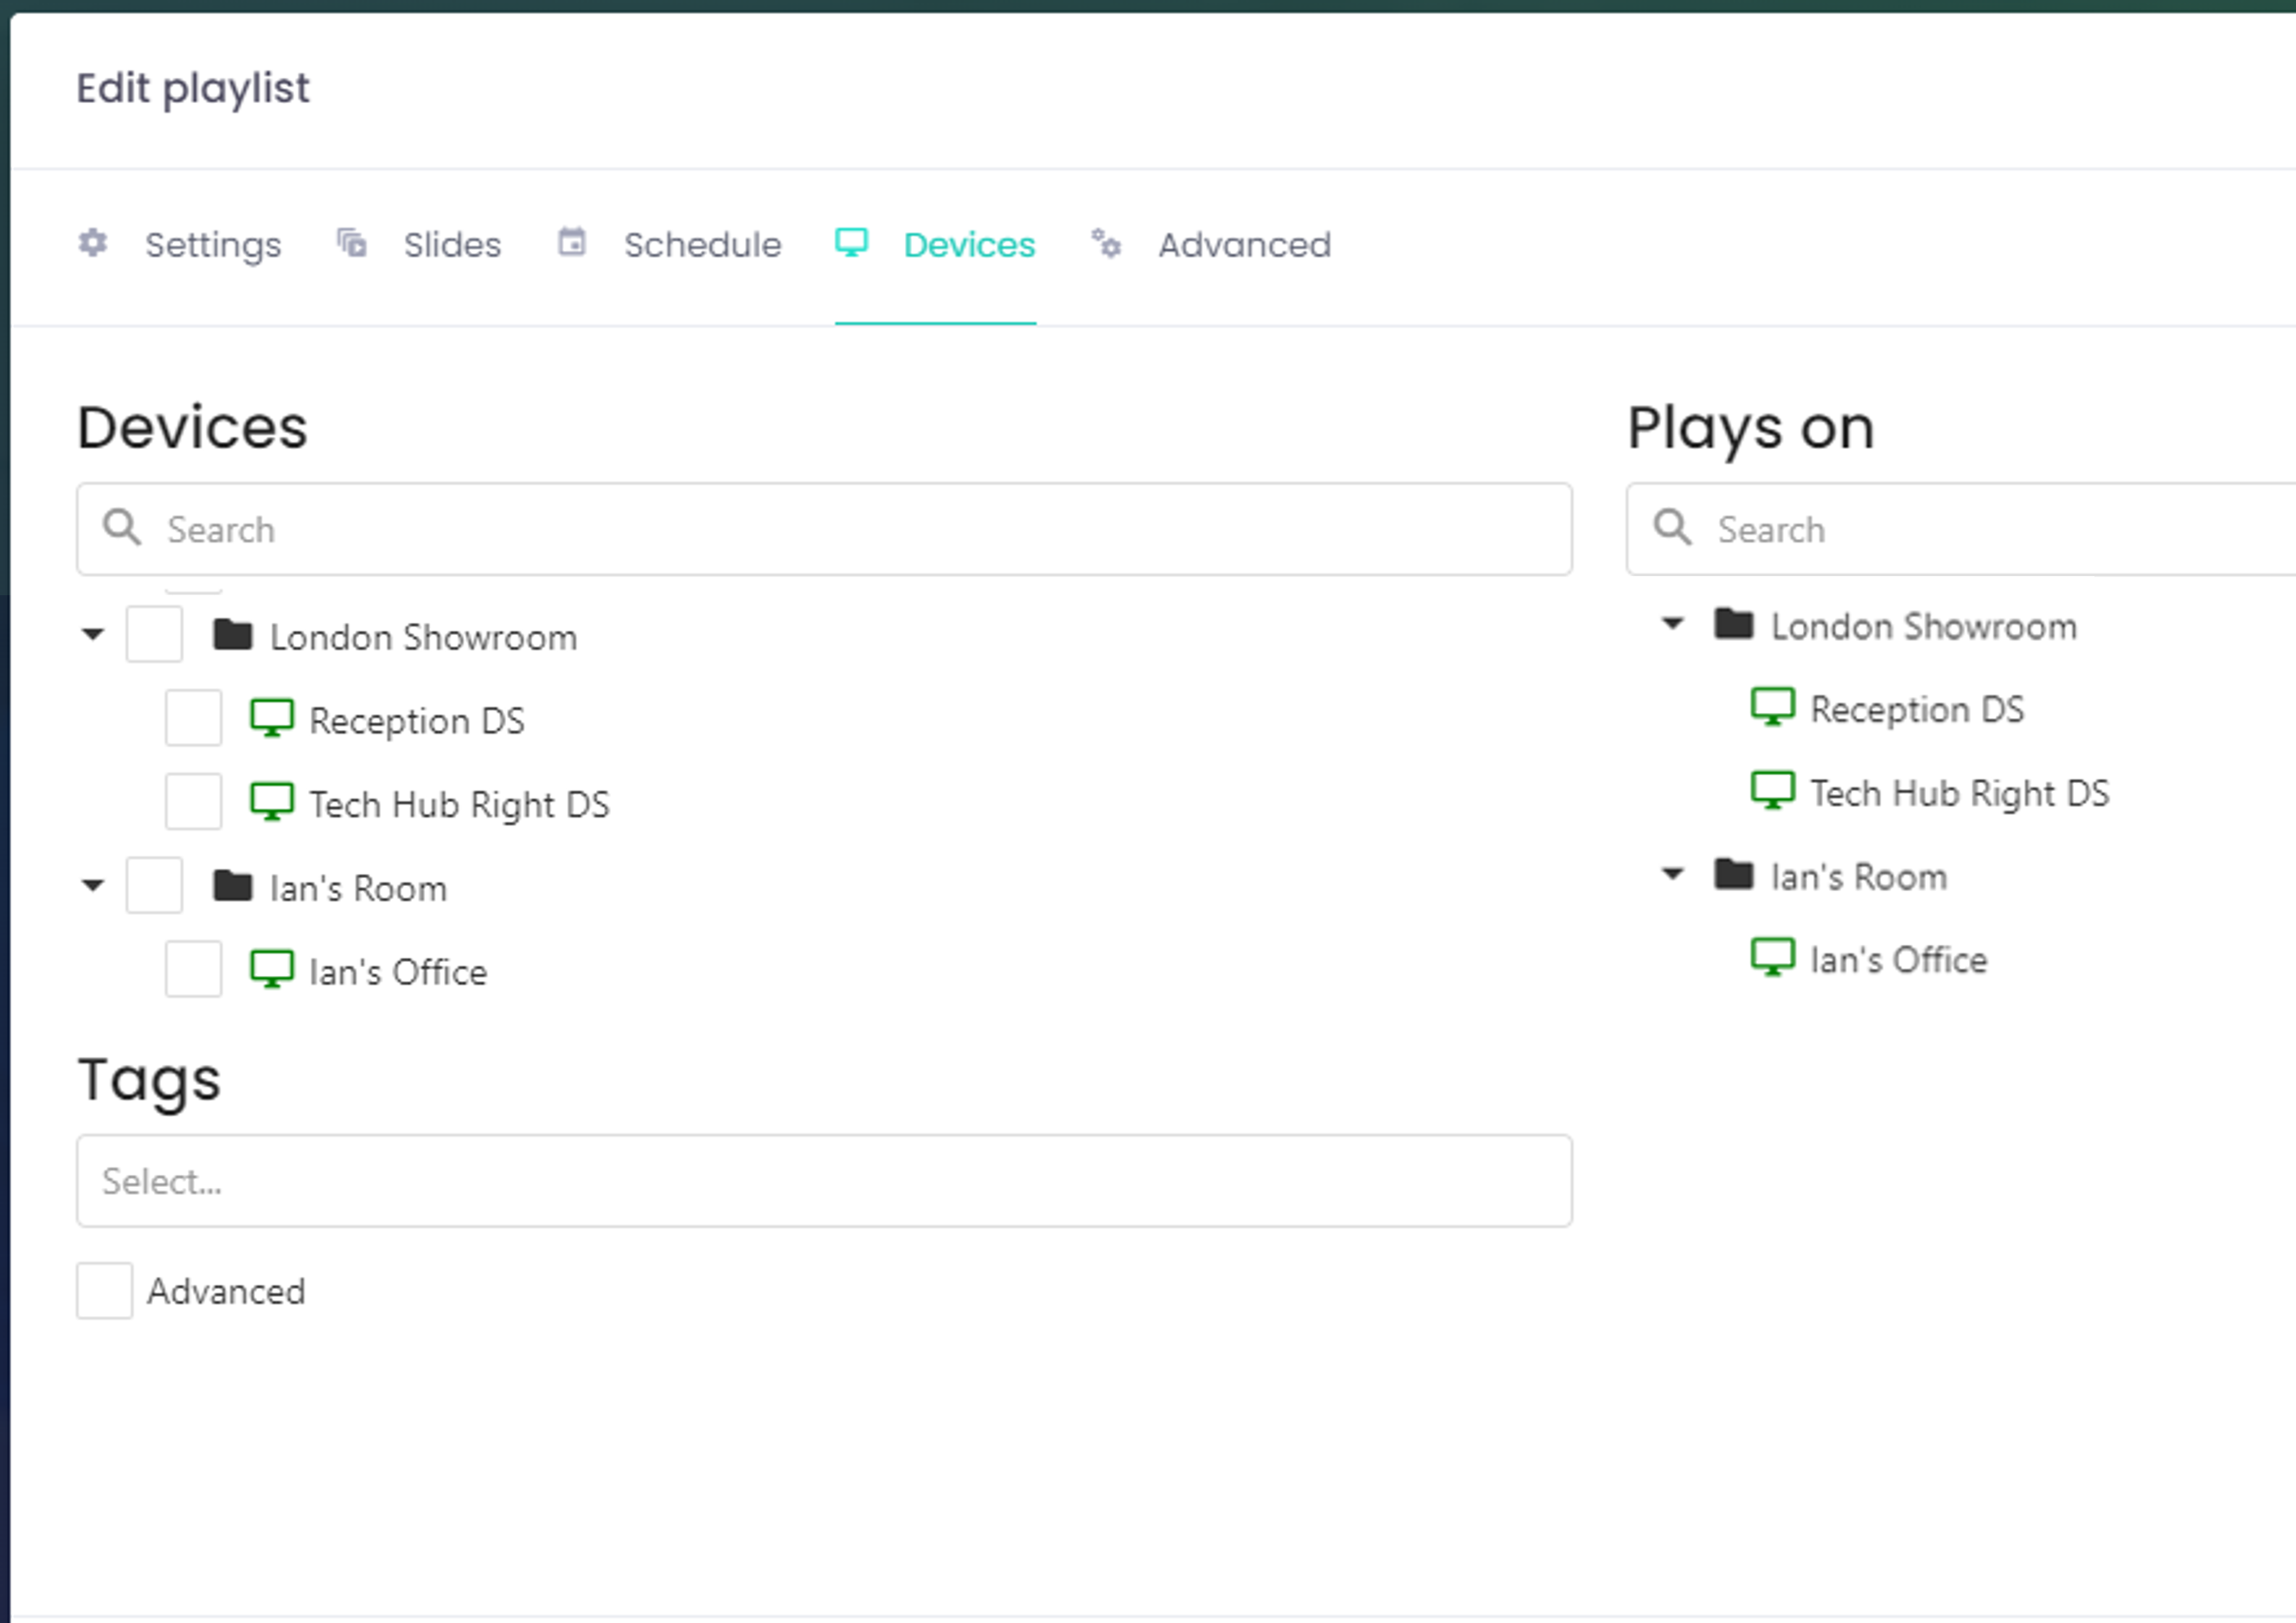Viewport: 2296px width, 1623px height.
Task: Click the magnifier icon in Devices search
Action: [x=123, y=527]
